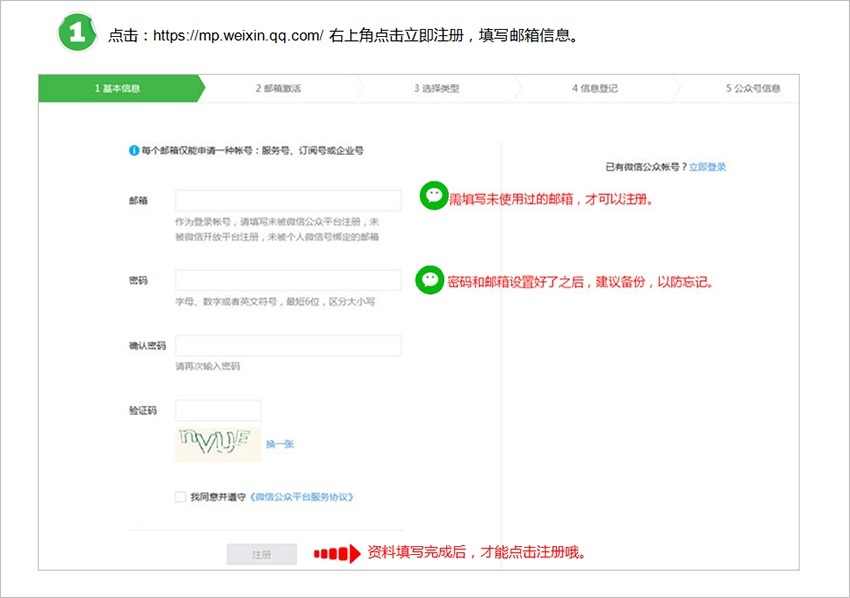Focus the 邮箱 email input field
Screen dimensions: 850x598
click(288, 200)
